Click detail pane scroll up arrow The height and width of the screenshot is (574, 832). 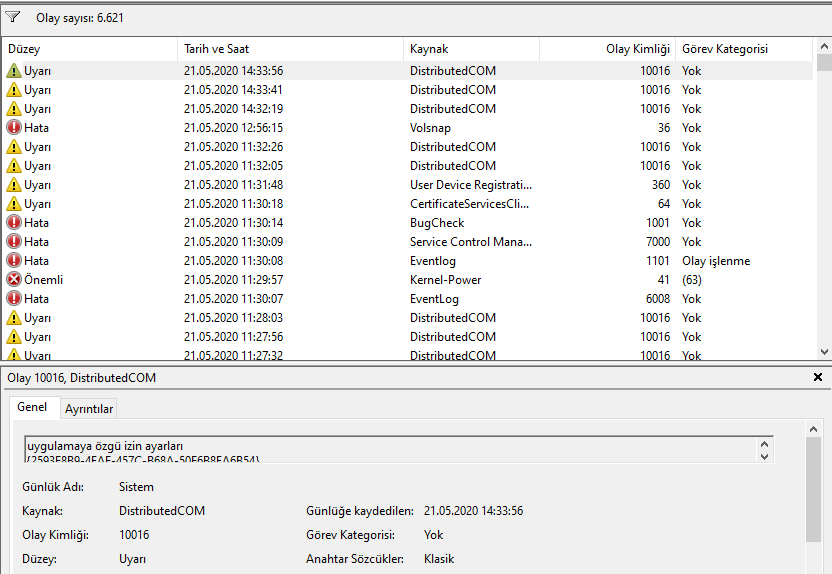(x=813, y=429)
